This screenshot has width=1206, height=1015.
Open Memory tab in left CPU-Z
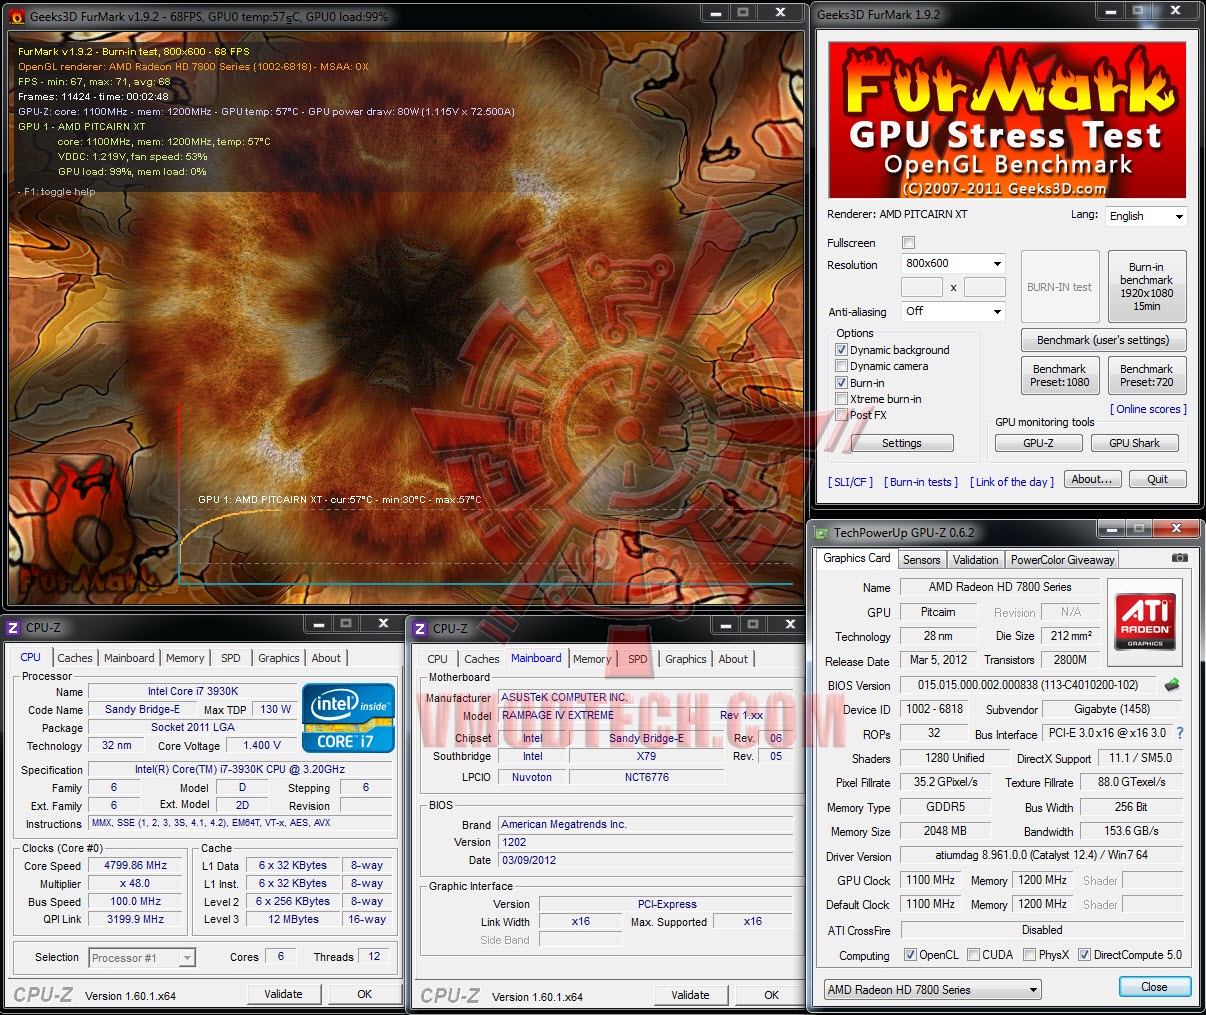coord(185,658)
